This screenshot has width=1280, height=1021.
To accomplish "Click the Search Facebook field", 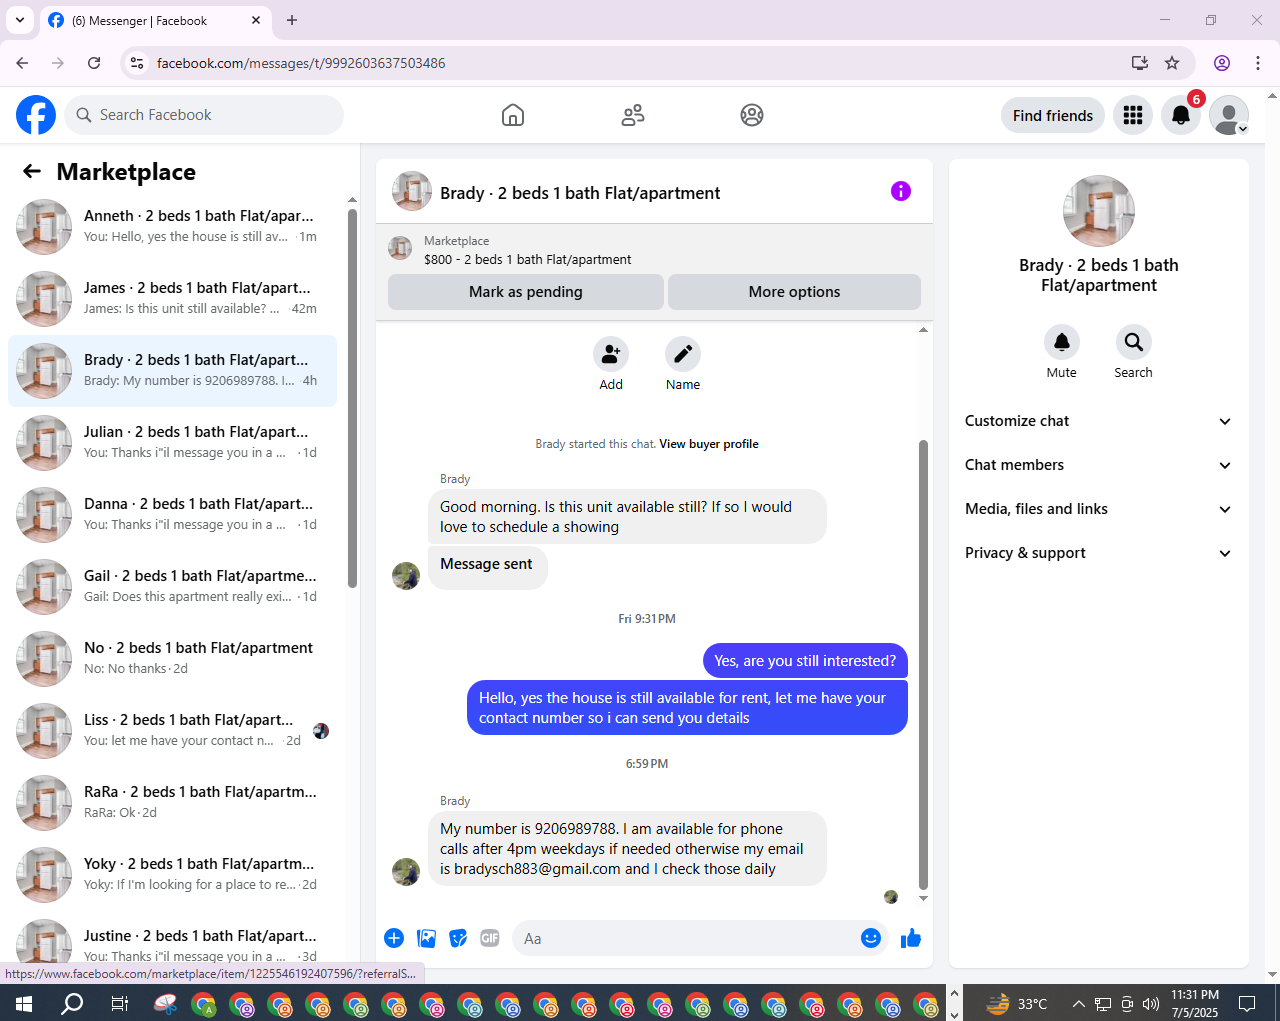I will [204, 115].
